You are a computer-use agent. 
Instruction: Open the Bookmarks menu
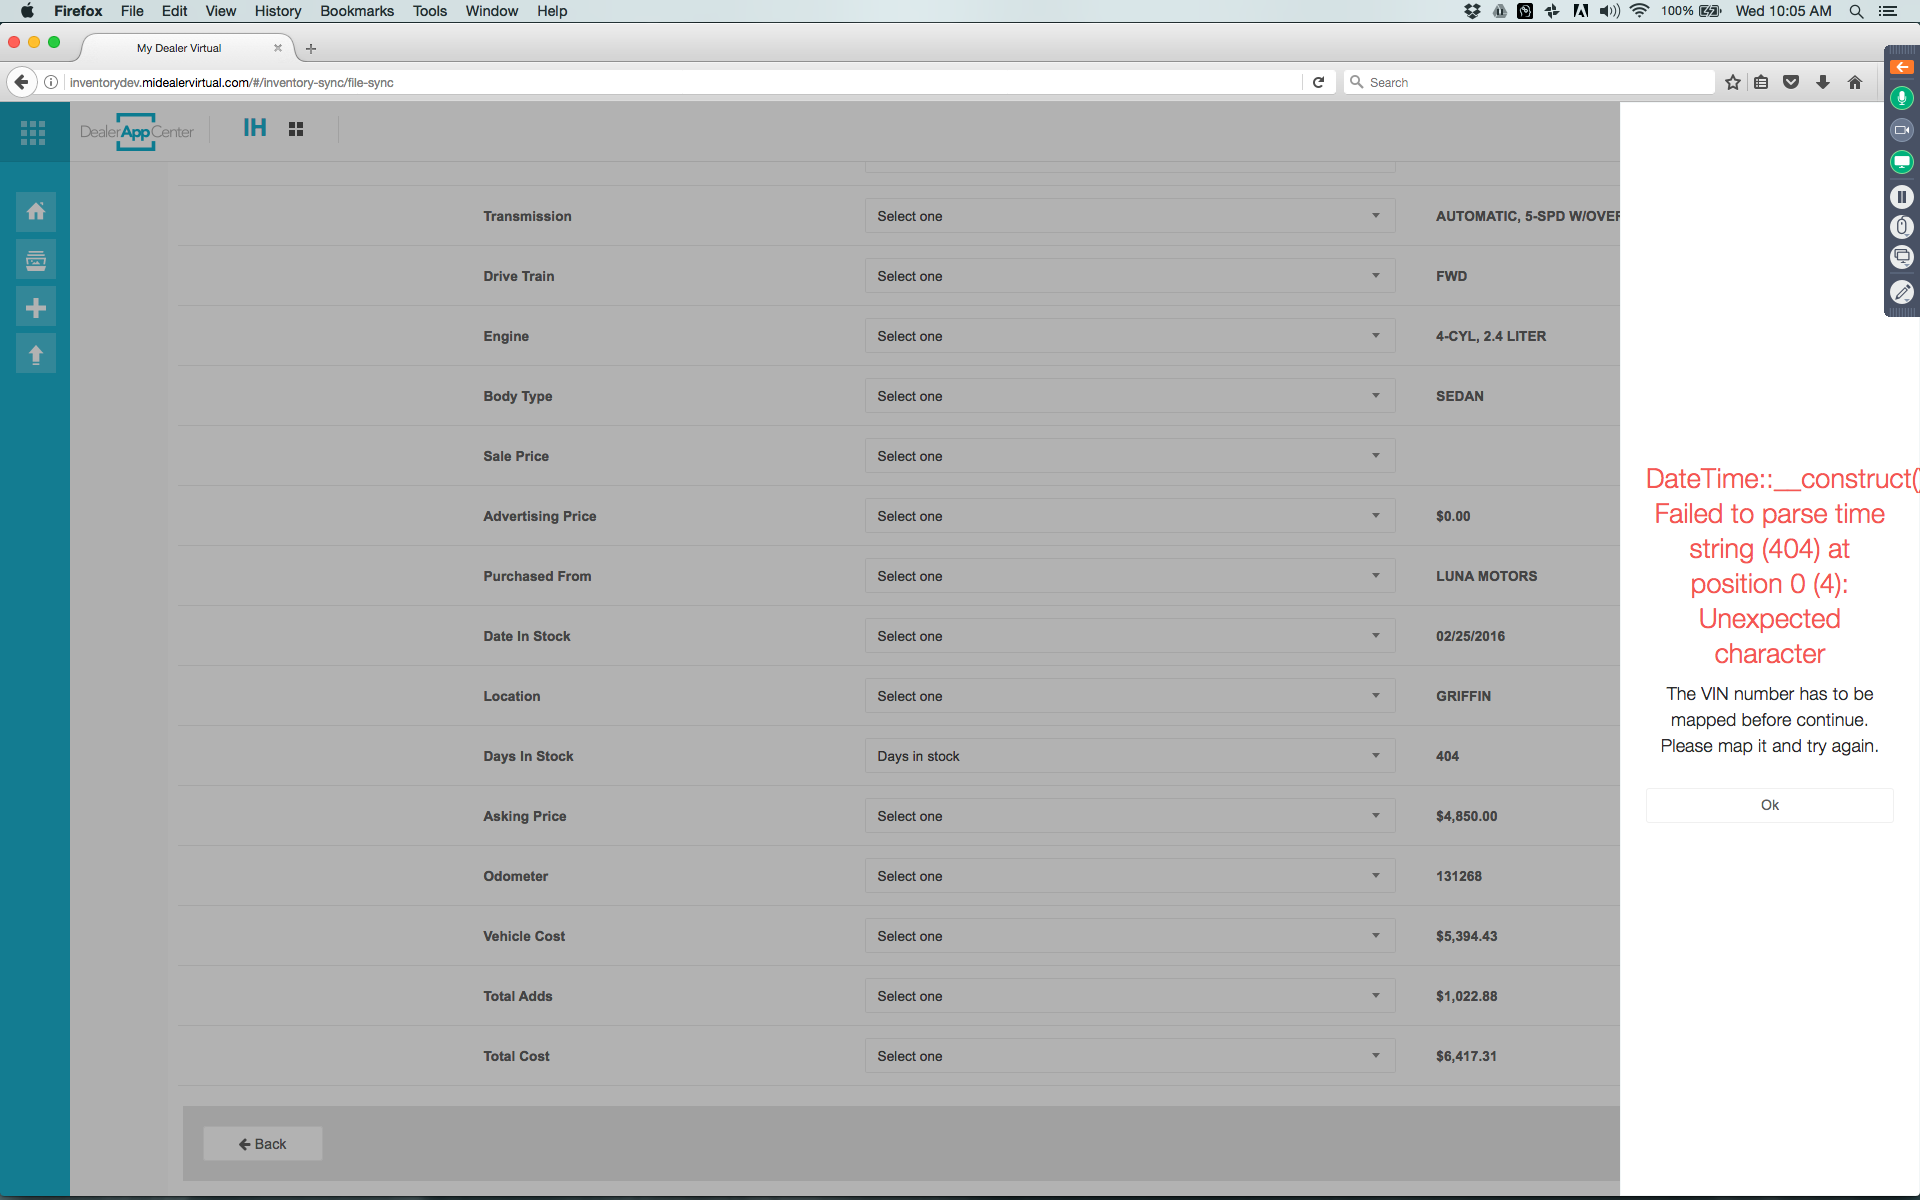[357, 11]
